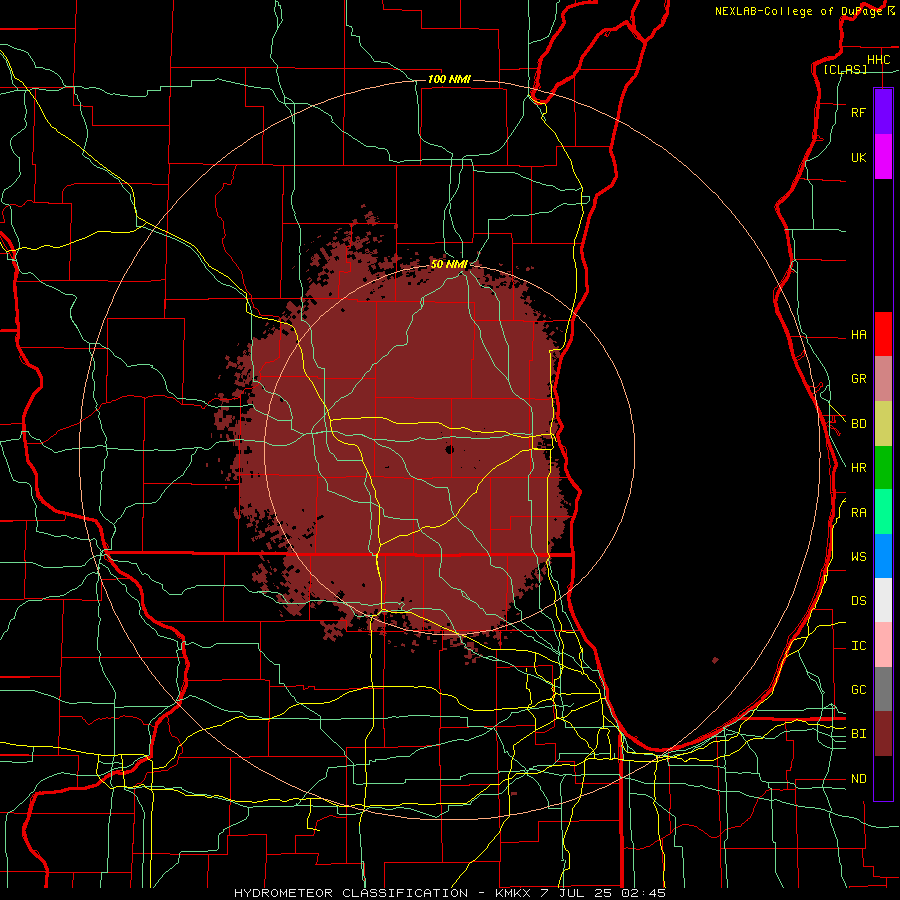Select the DS white legend swatch
The height and width of the screenshot is (900, 900).
click(883, 600)
